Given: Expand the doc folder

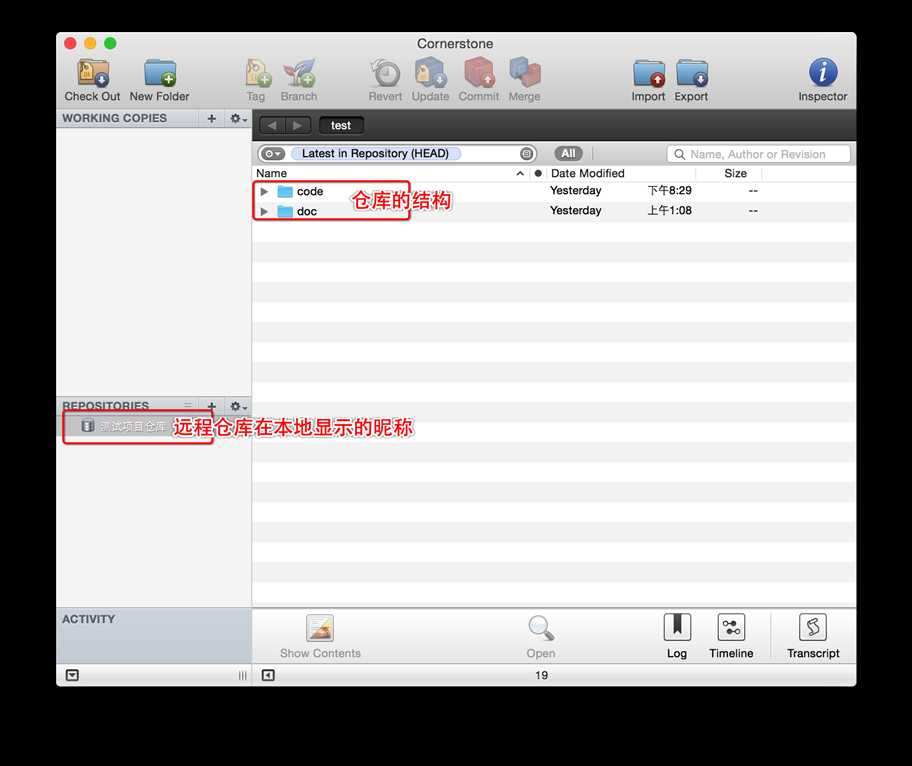Looking at the screenshot, I should [264, 211].
